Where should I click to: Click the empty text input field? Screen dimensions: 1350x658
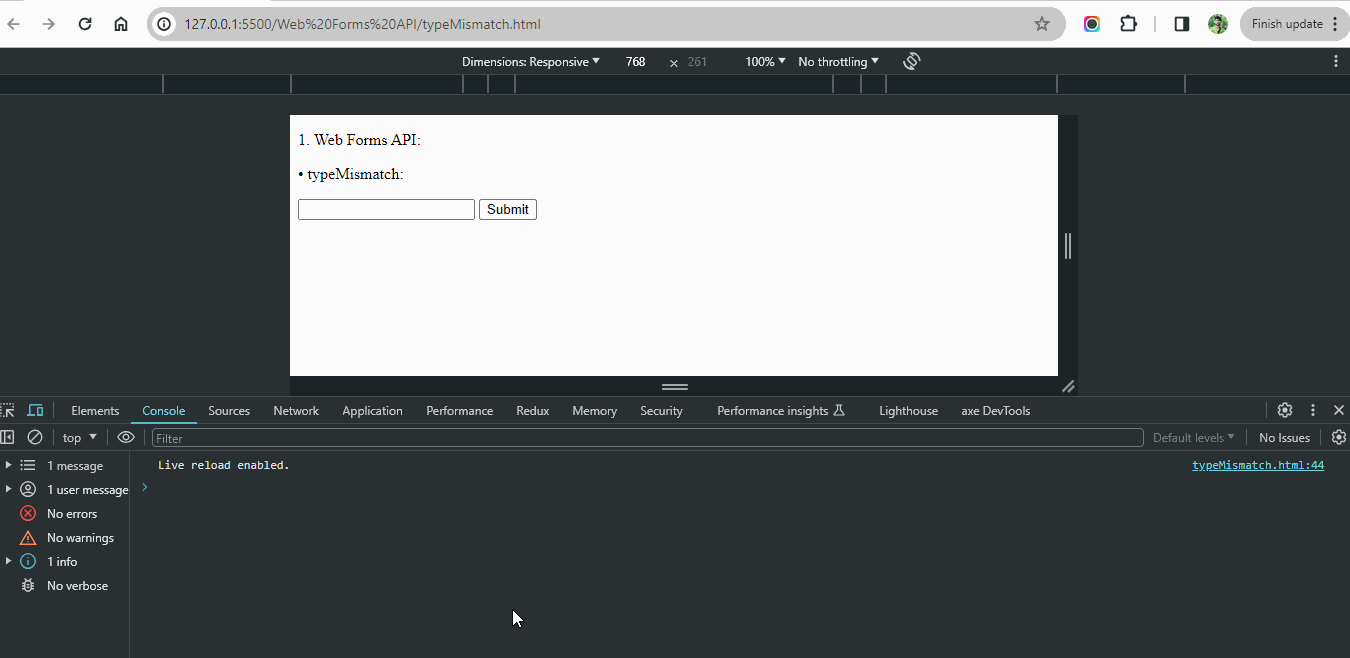tap(386, 209)
